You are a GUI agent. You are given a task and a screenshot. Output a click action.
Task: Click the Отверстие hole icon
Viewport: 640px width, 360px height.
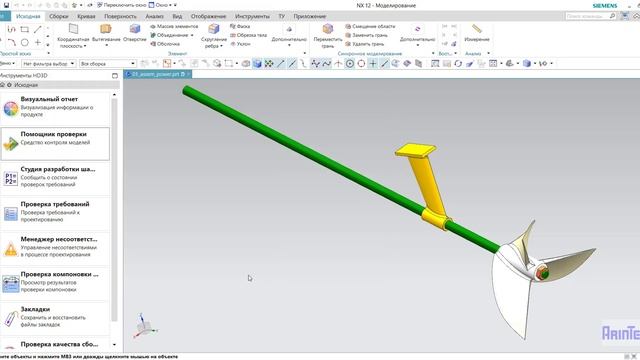[x=135, y=29]
